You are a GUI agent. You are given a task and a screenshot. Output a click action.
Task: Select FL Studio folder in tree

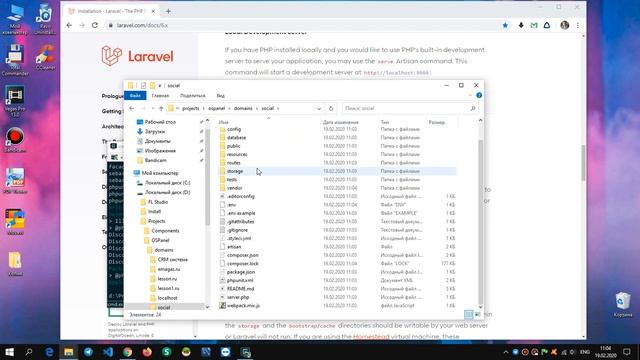pos(158,202)
